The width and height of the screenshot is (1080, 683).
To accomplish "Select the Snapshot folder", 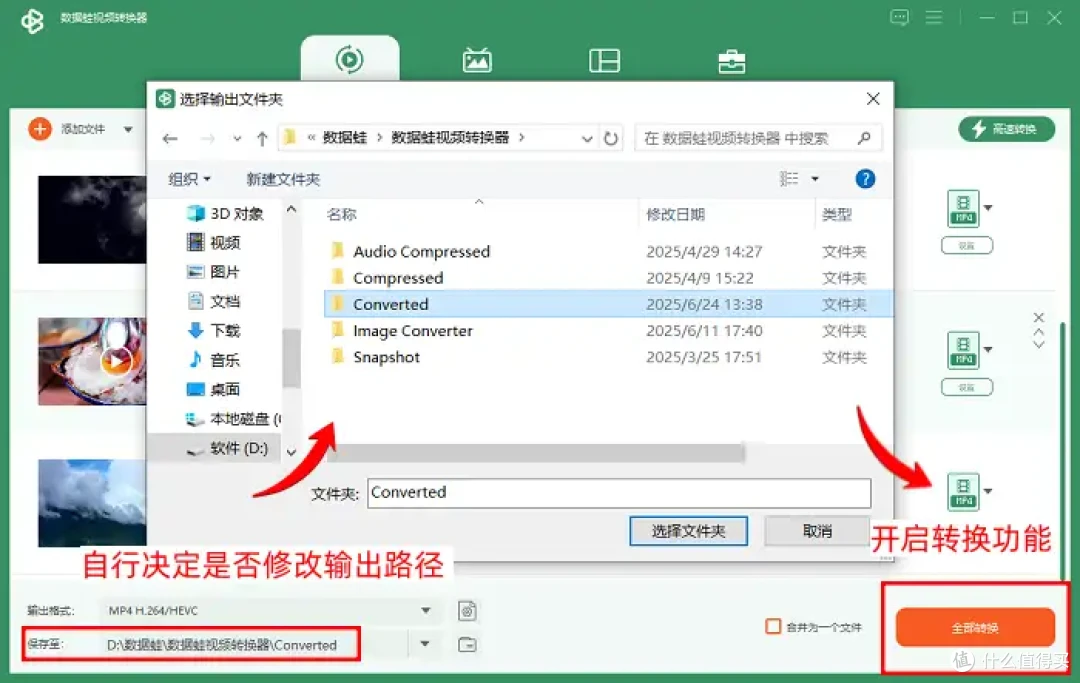I will (386, 357).
